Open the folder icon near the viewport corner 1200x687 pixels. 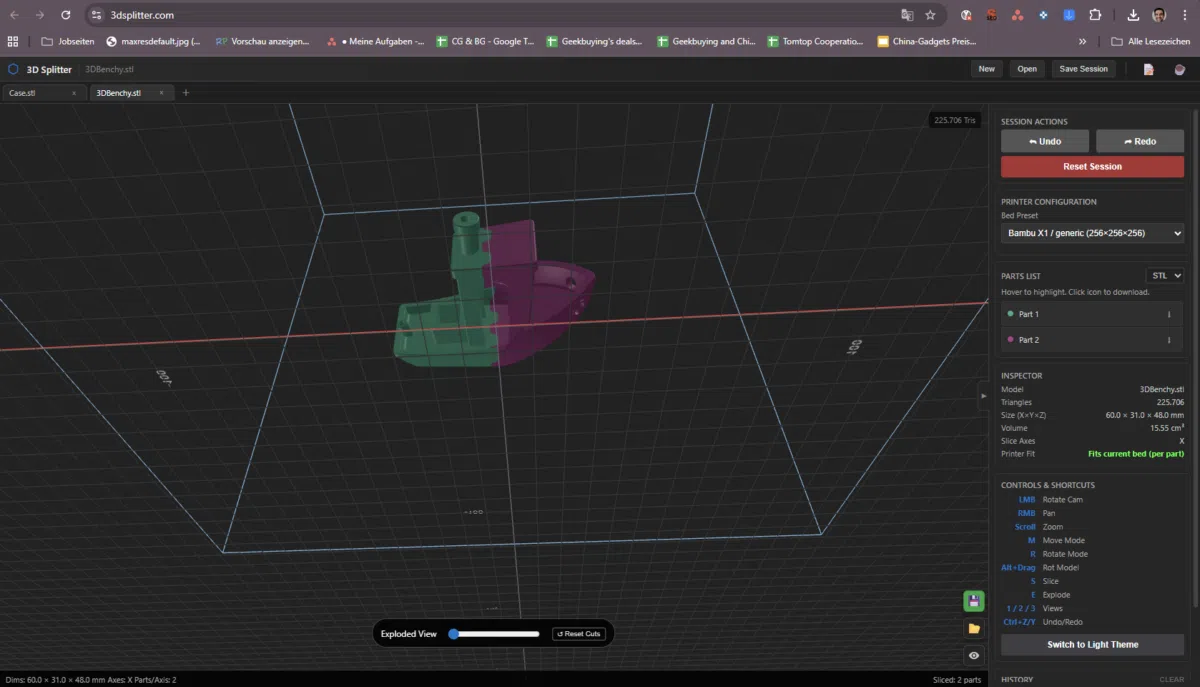[x=973, y=628]
